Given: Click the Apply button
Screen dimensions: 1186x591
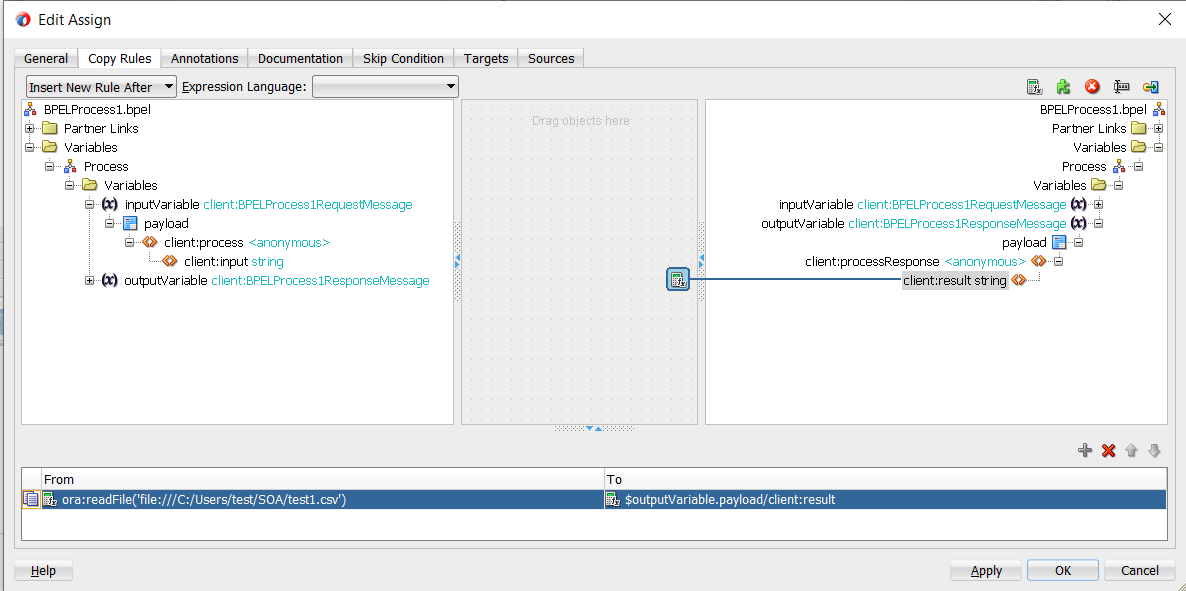Looking at the screenshot, I should 986,570.
